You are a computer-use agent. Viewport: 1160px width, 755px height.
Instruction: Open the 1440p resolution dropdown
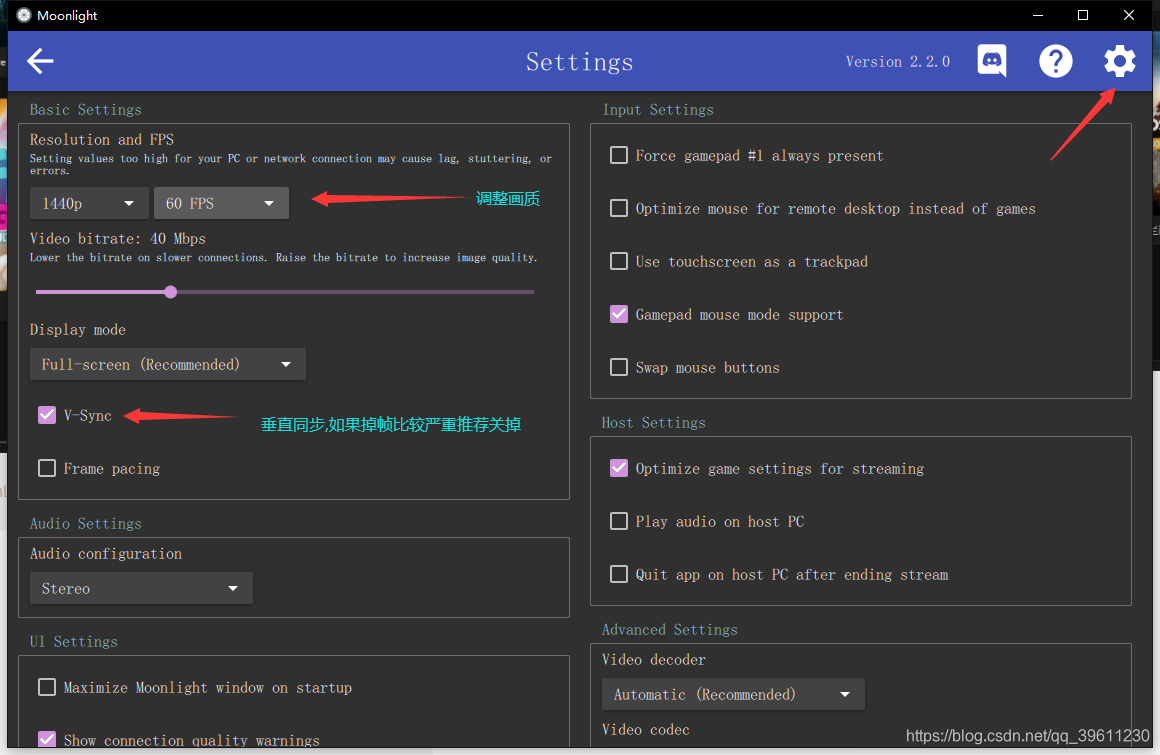(x=89, y=203)
